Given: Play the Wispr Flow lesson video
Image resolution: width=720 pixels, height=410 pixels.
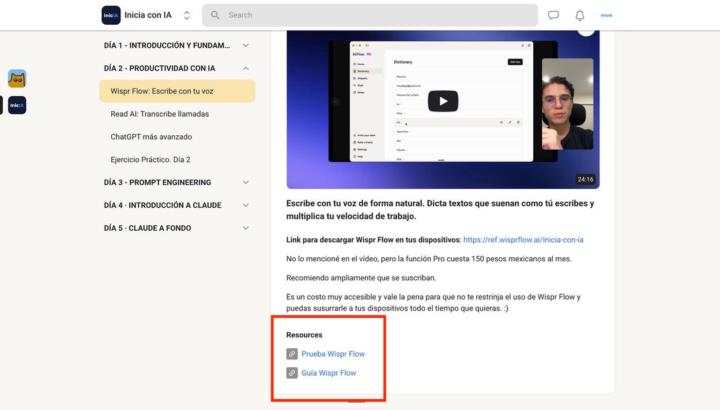Looking at the screenshot, I should [x=443, y=101].
